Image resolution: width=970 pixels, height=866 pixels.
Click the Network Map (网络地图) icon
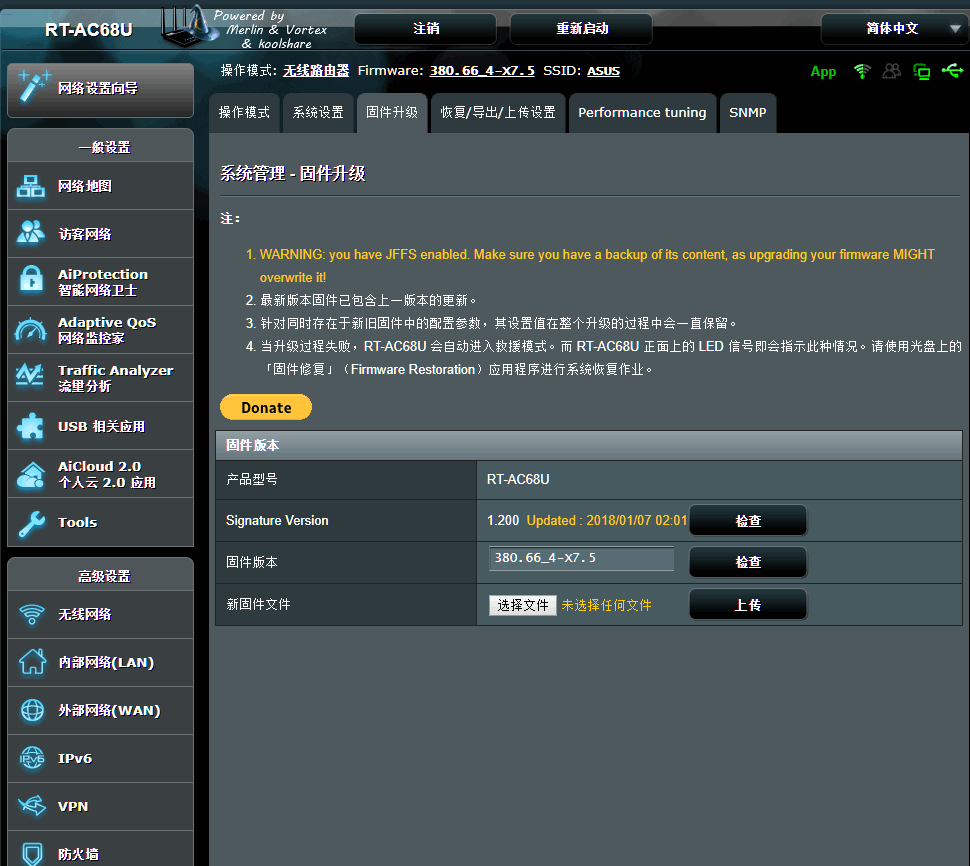click(x=32, y=186)
